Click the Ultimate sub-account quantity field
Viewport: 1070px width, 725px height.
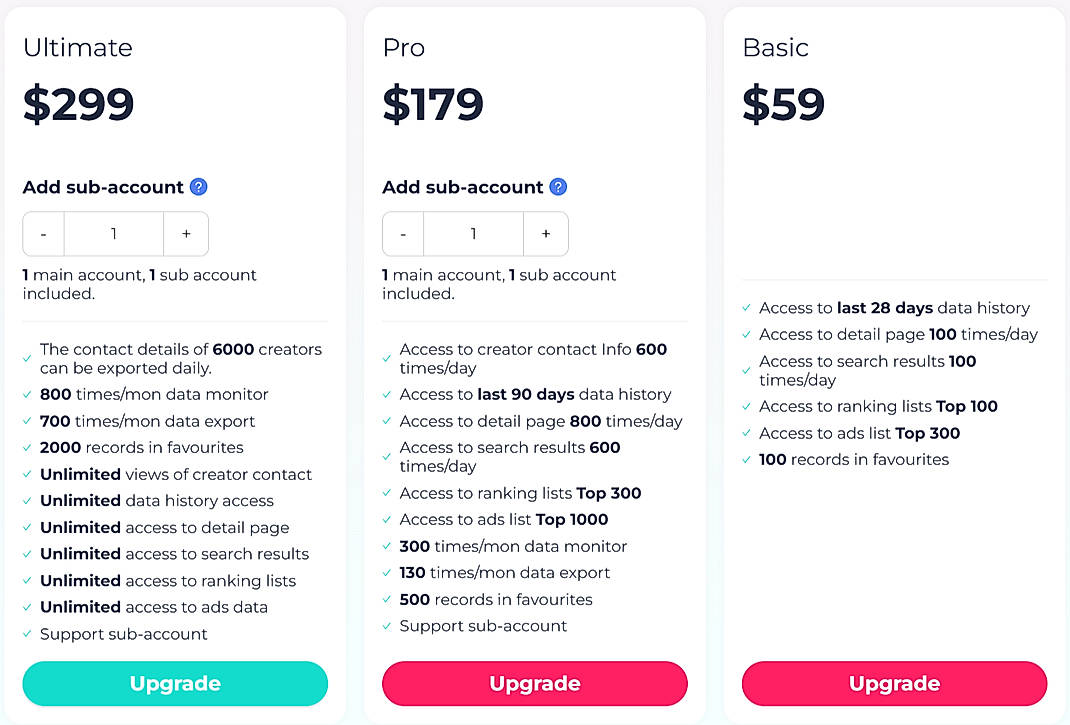pyautogui.click(x=114, y=234)
